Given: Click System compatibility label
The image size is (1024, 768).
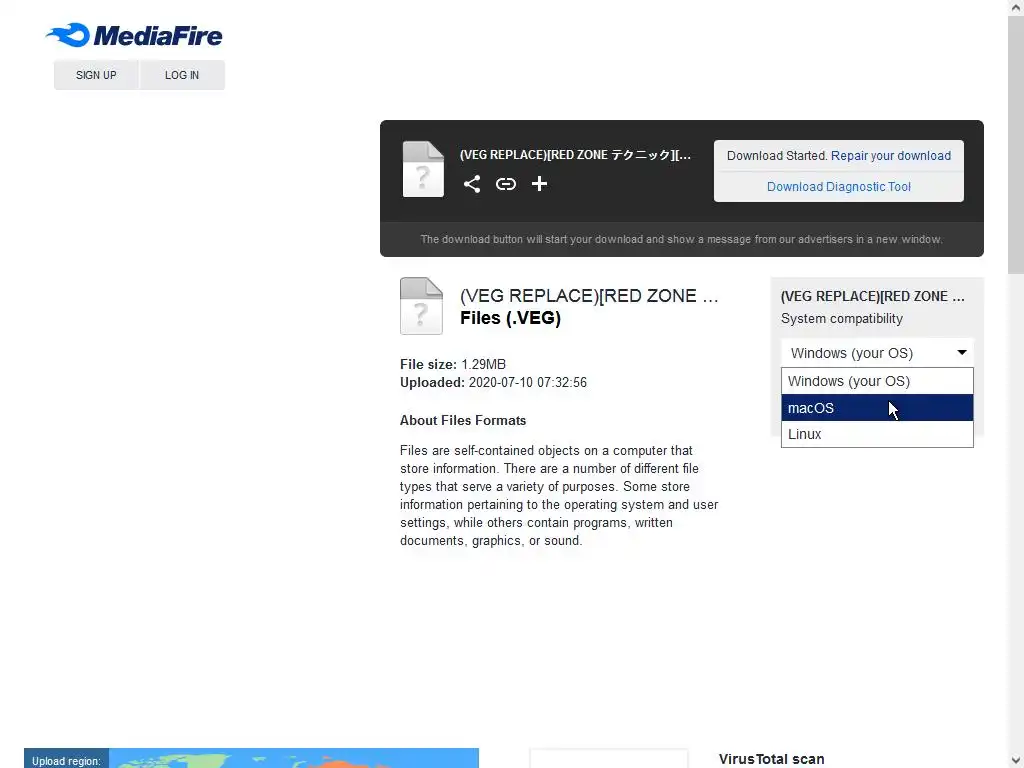Looking at the screenshot, I should click(x=842, y=319).
